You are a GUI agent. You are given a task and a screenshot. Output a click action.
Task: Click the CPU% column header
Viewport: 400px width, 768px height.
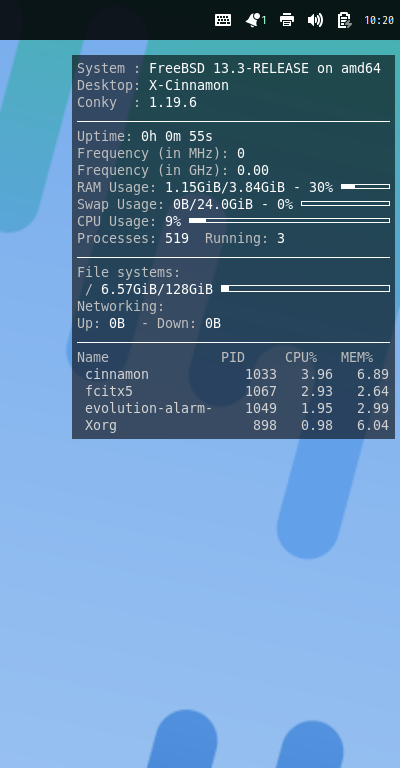pos(301,358)
